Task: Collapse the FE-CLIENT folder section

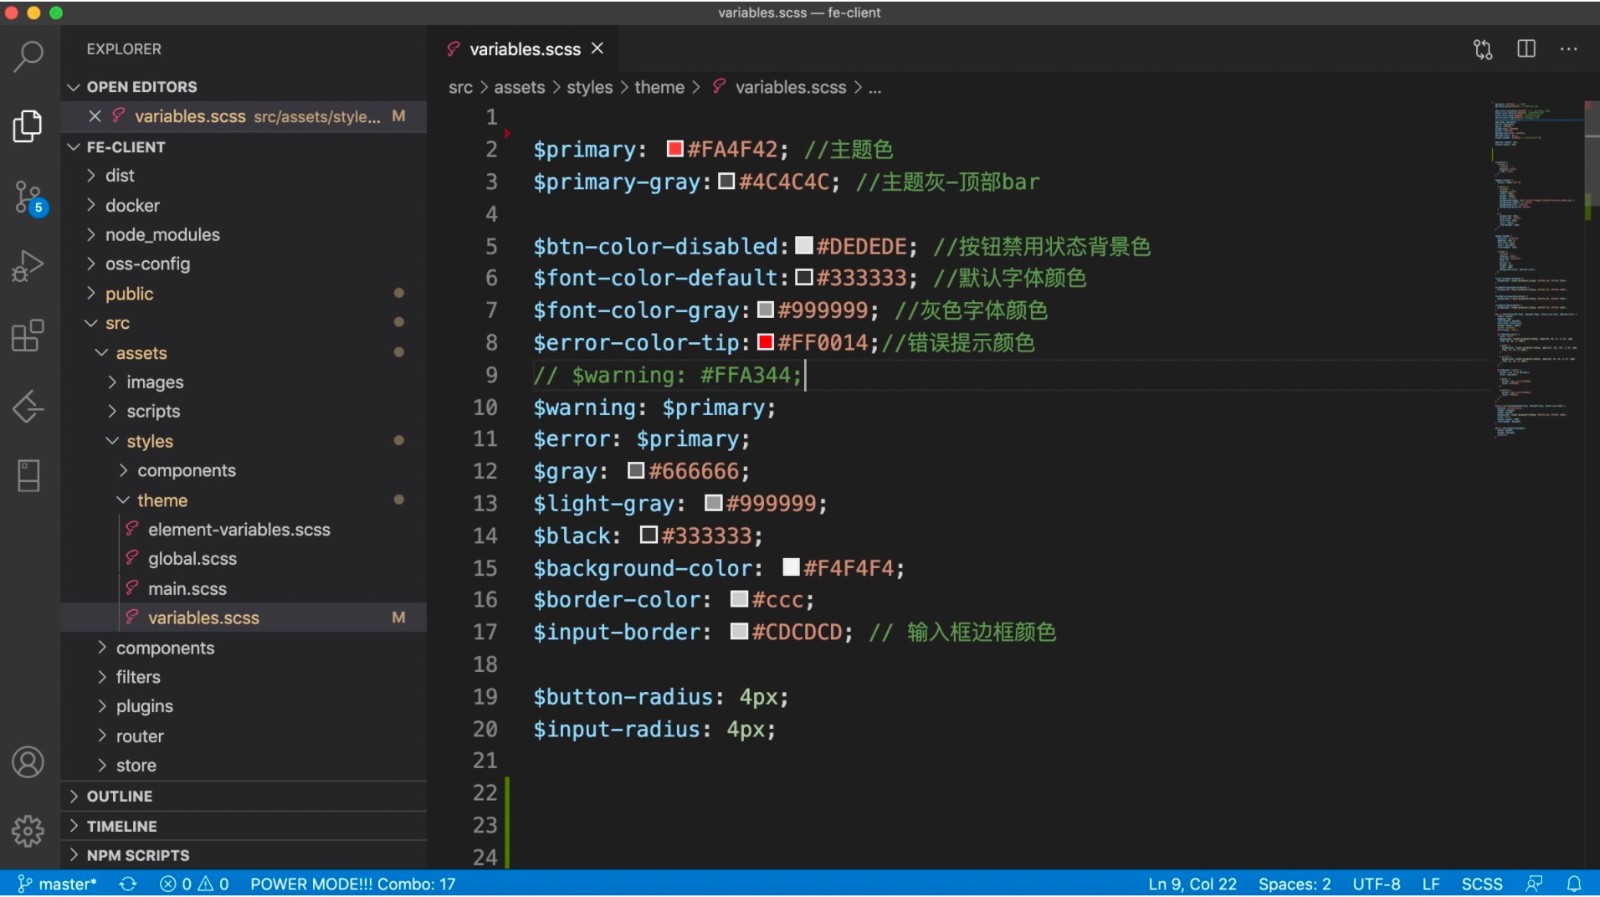Action: click(x=244, y=147)
